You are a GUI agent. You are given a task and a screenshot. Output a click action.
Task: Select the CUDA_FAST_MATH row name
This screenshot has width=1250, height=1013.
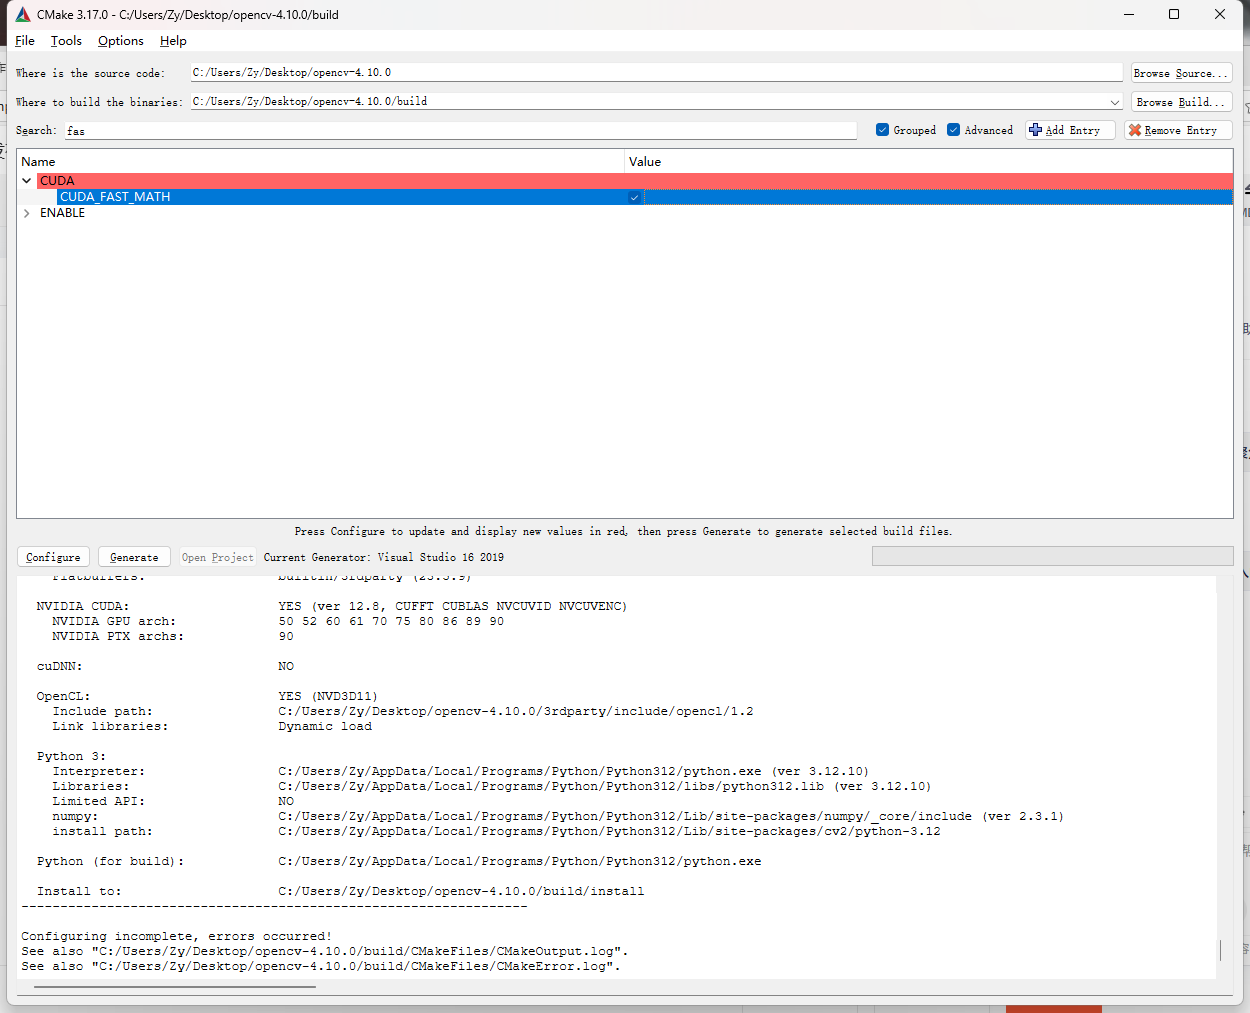(115, 197)
